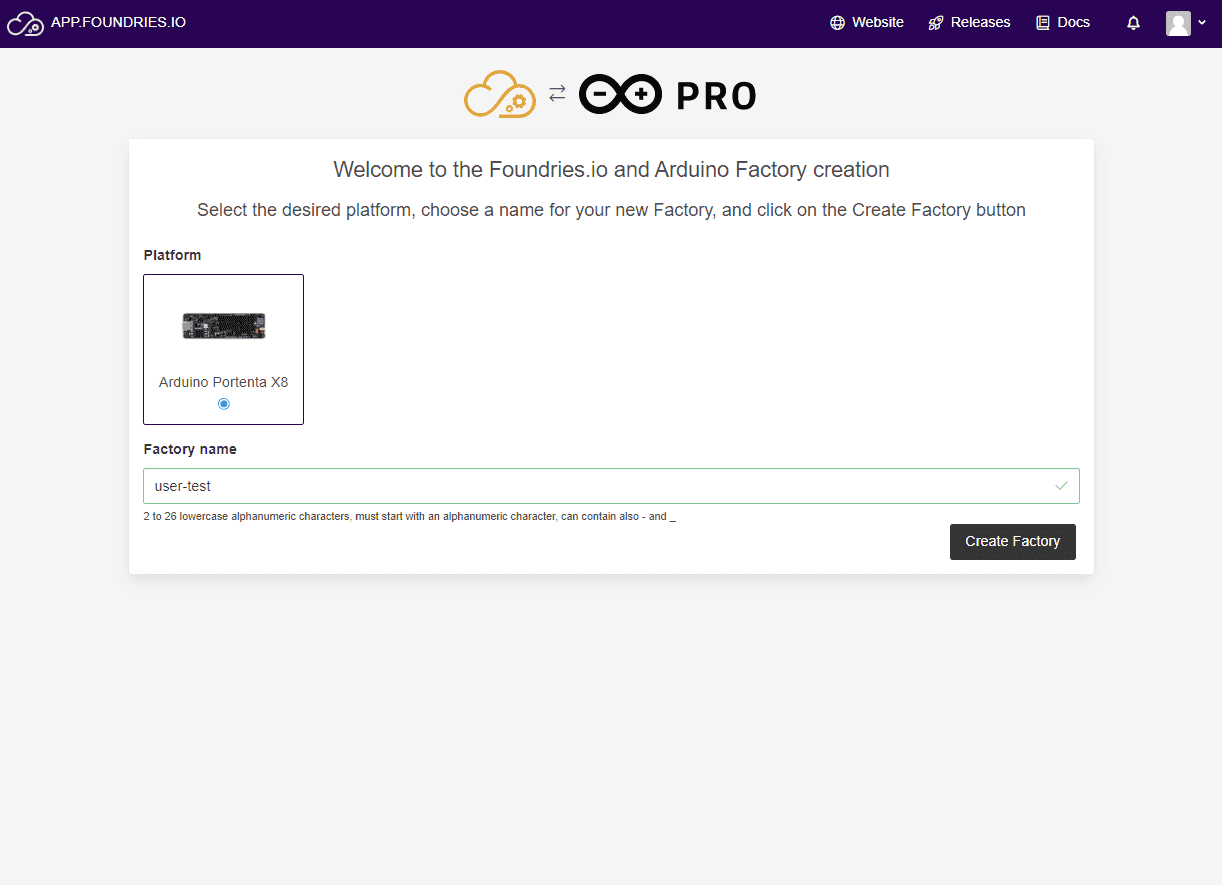Viewport: 1222px width, 885px height.
Task: Click the APP.FOUNDRIES.IO home text
Action: click(118, 22)
